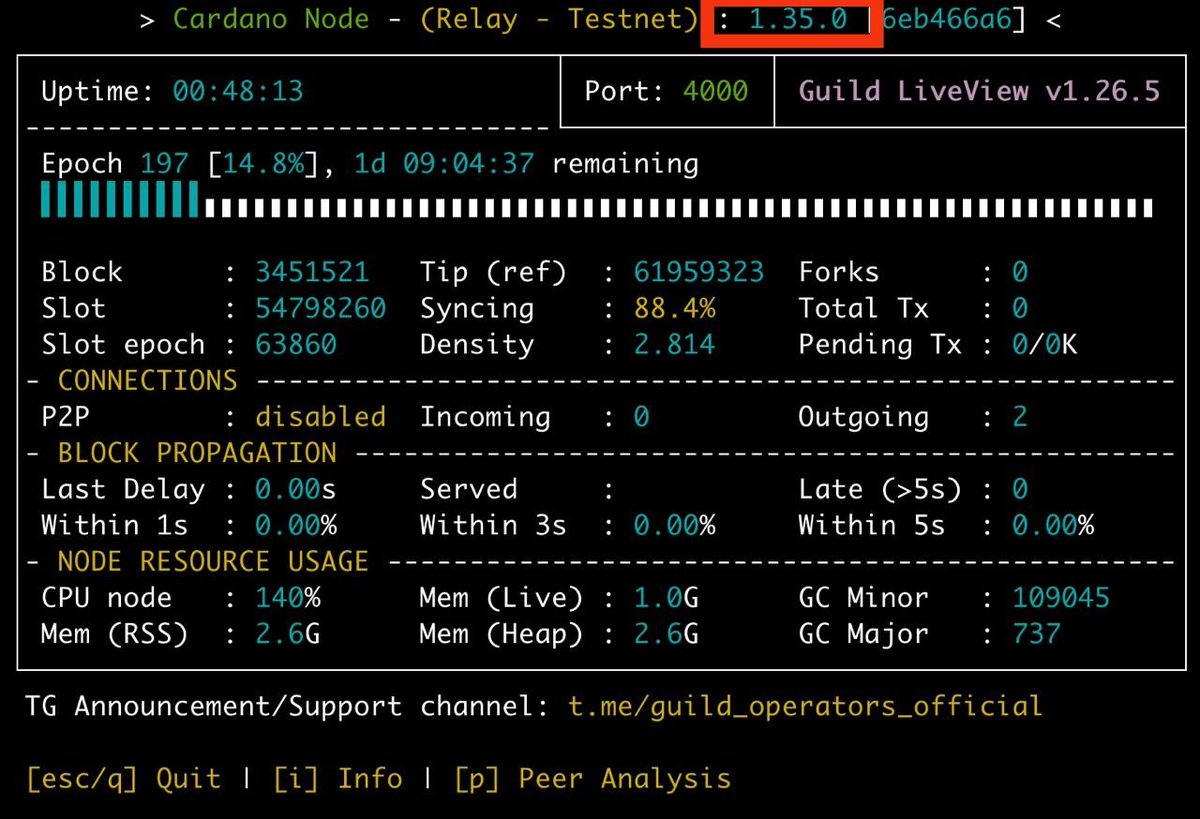Open the [p] Peer Analysis option
This screenshot has width=1200, height=819.
click(x=592, y=779)
